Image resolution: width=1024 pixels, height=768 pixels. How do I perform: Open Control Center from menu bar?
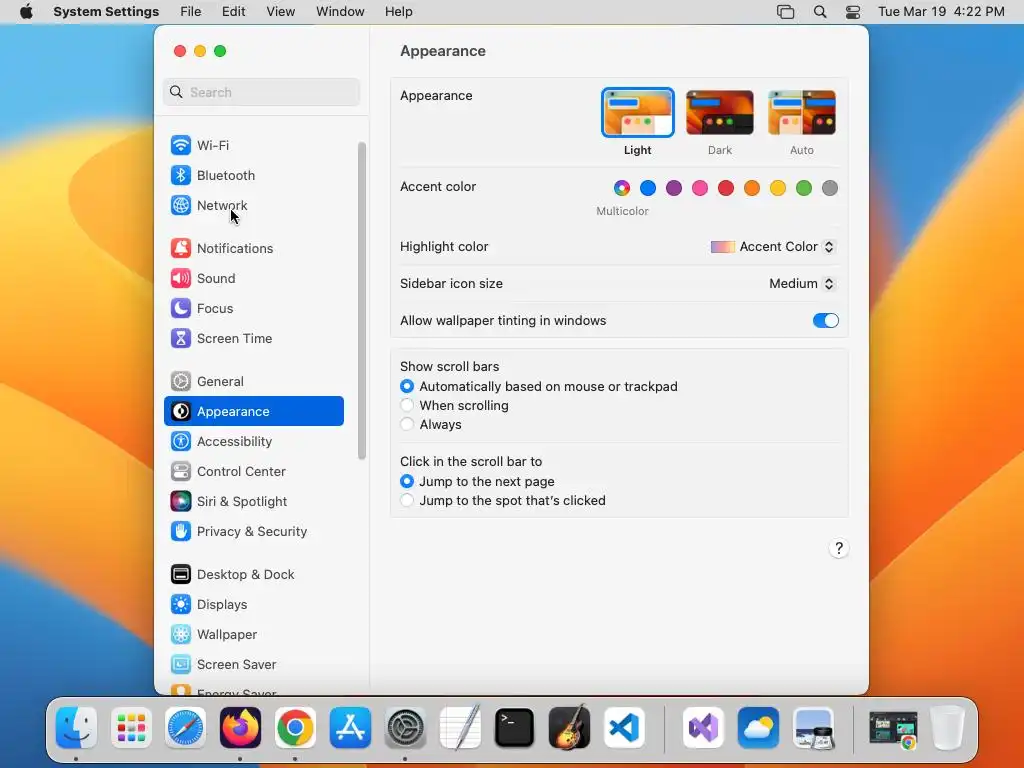pyautogui.click(x=852, y=12)
